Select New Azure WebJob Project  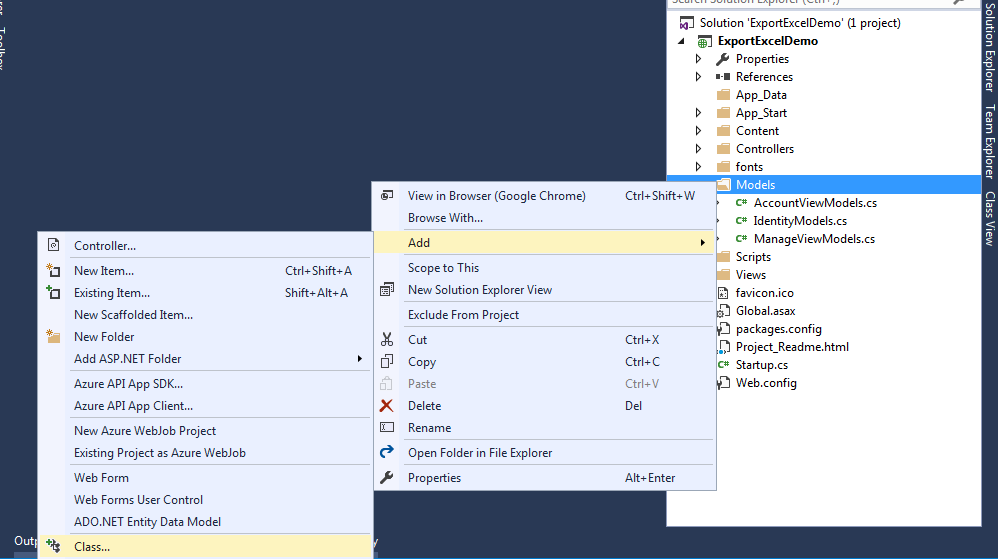click(x=204, y=431)
